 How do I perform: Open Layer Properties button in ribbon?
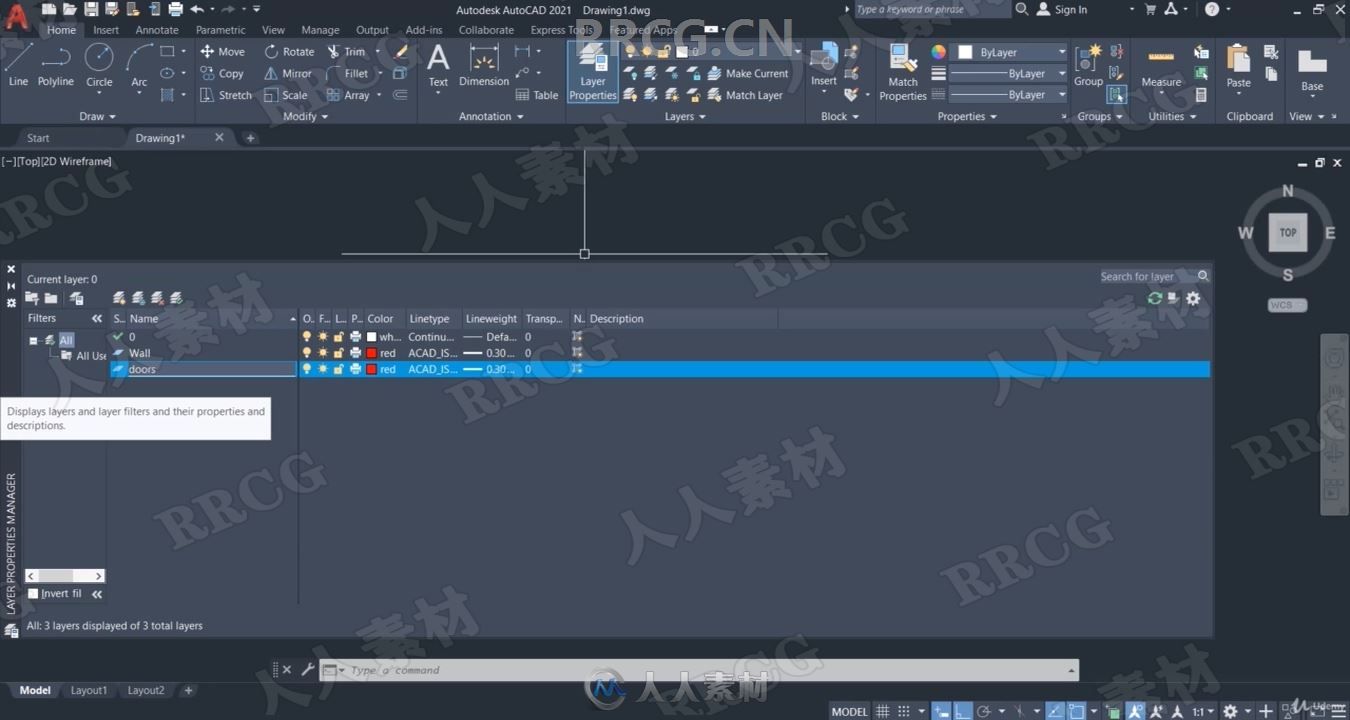[x=593, y=72]
